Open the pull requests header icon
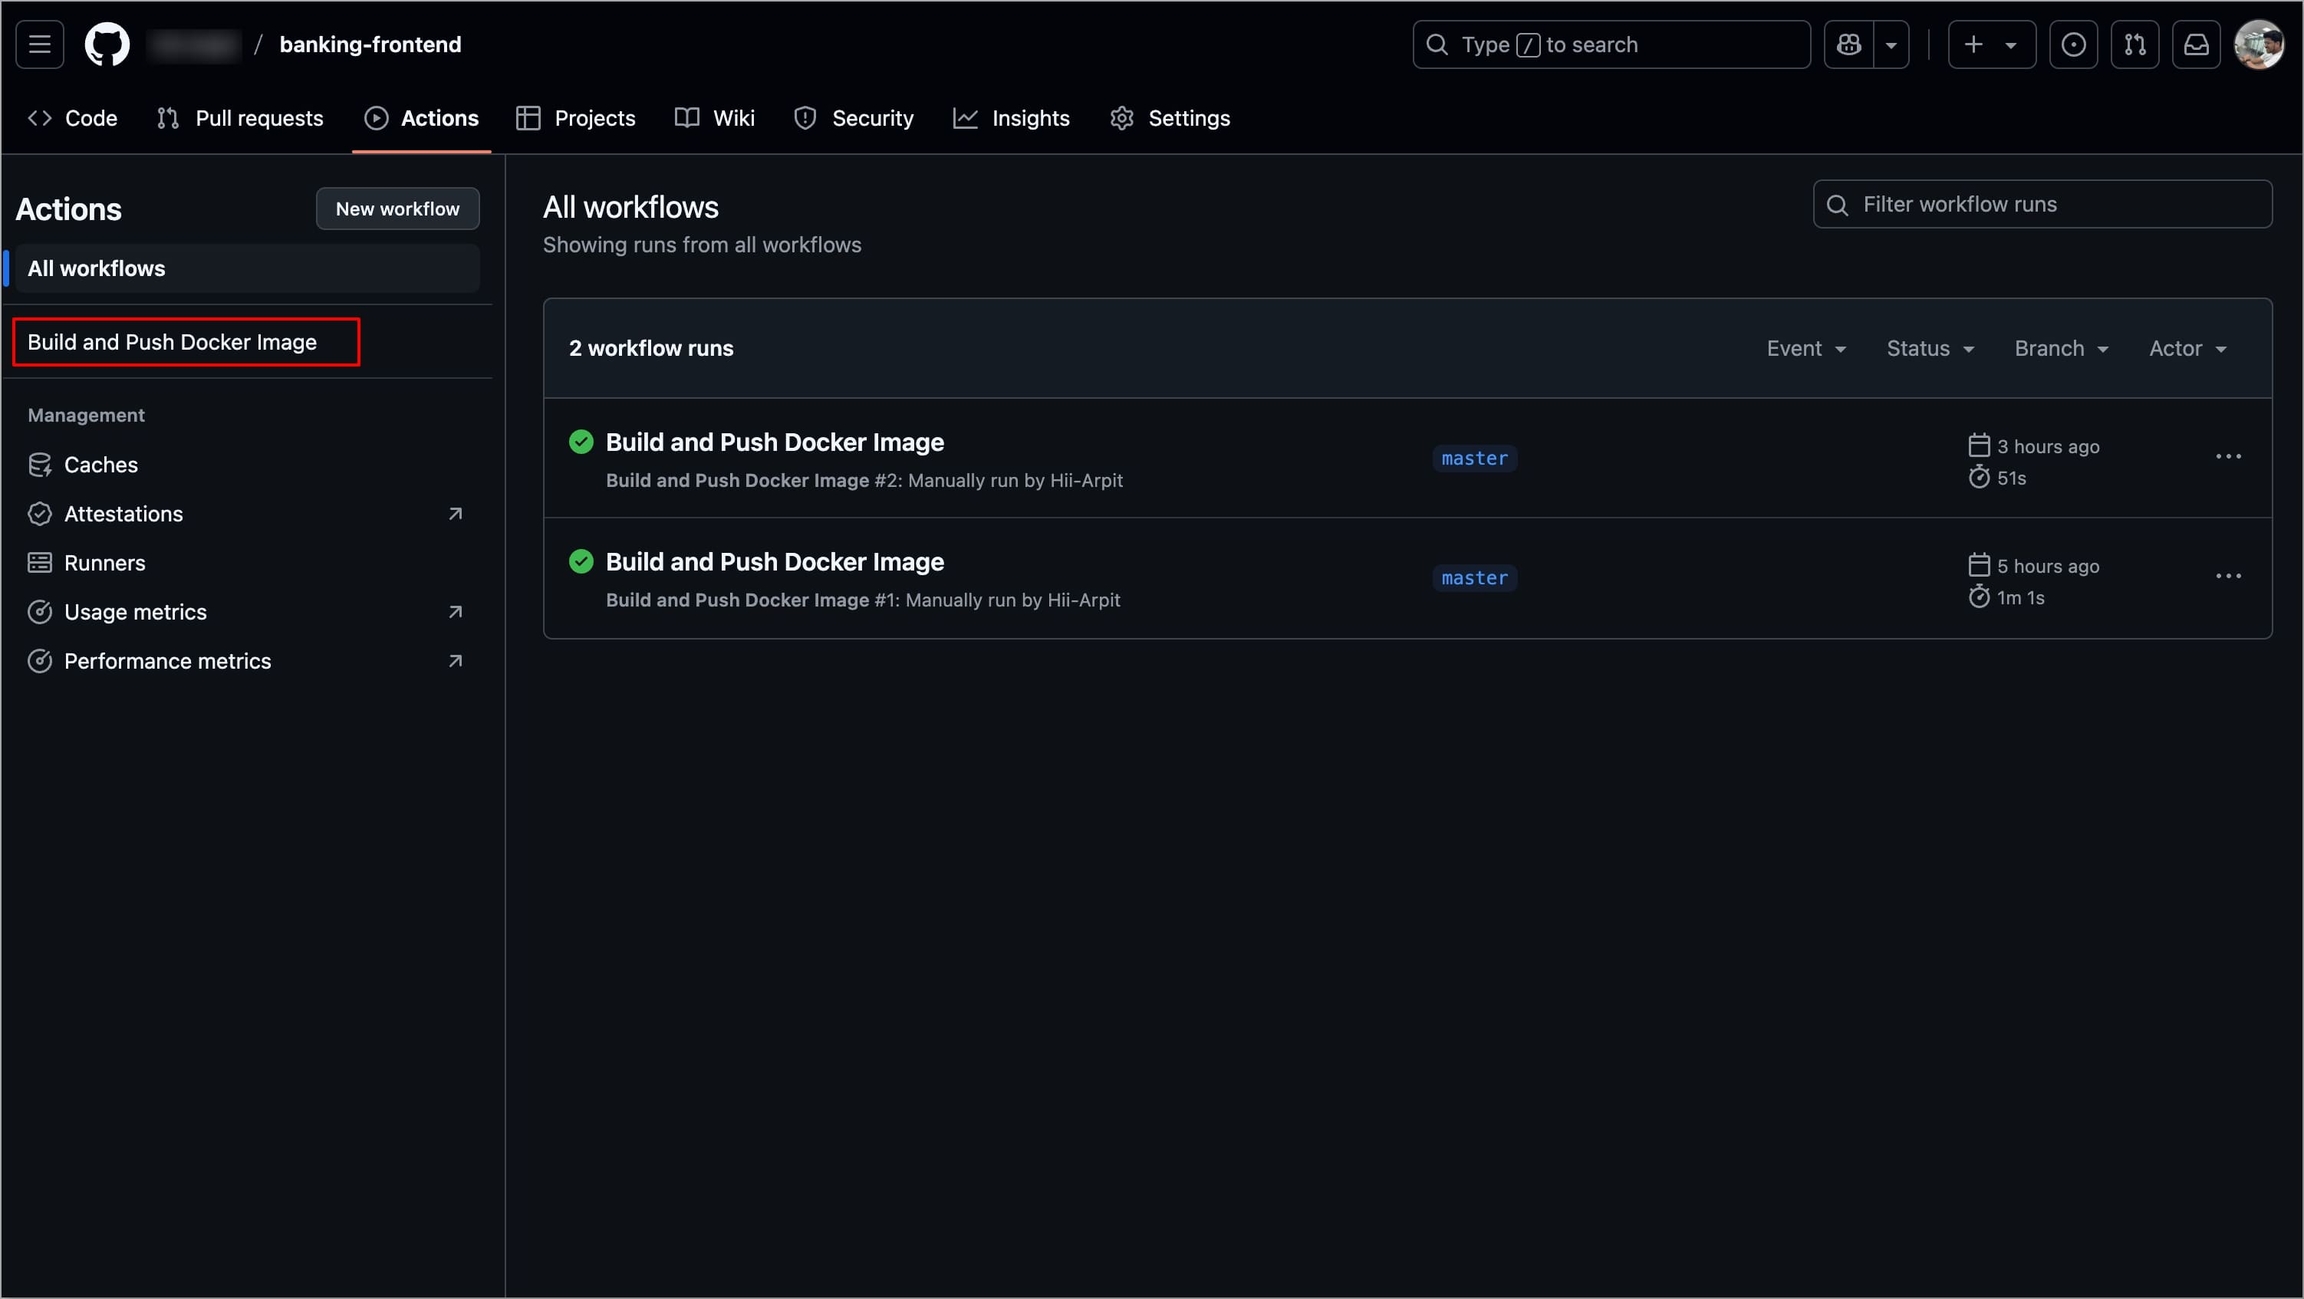The width and height of the screenshot is (2304, 1299). pos(2135,45)
